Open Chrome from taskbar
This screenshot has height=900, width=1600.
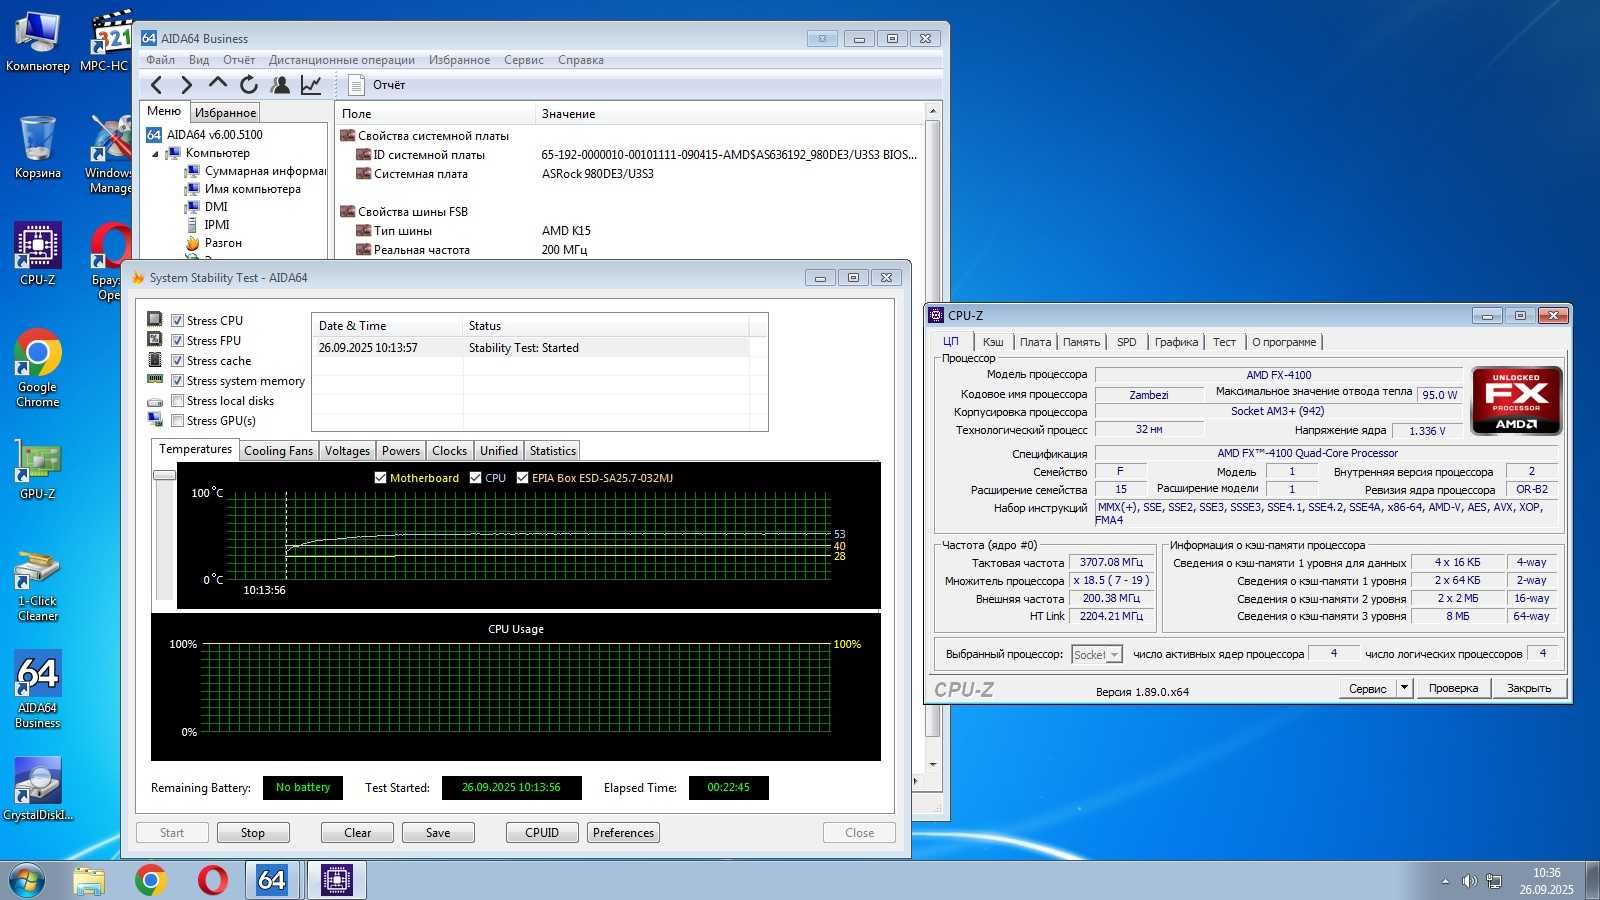click(x=151, y=880)
